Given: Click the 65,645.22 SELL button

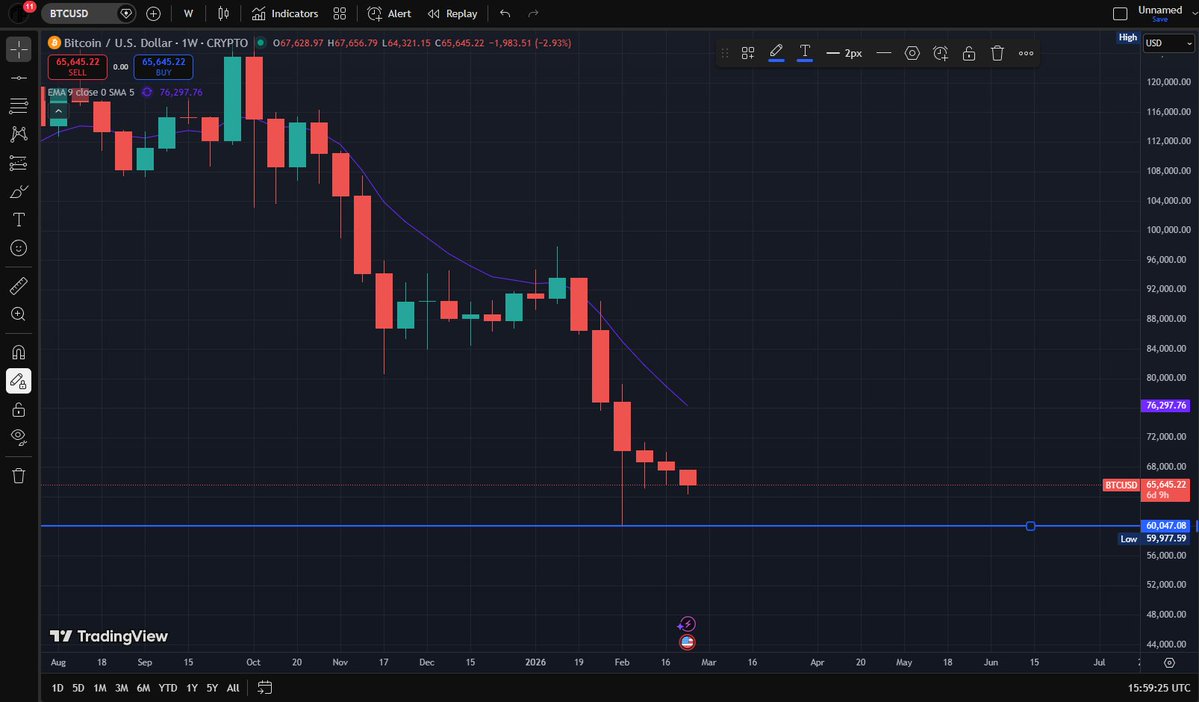Looking at the screenshot, I should coord(76,66).
